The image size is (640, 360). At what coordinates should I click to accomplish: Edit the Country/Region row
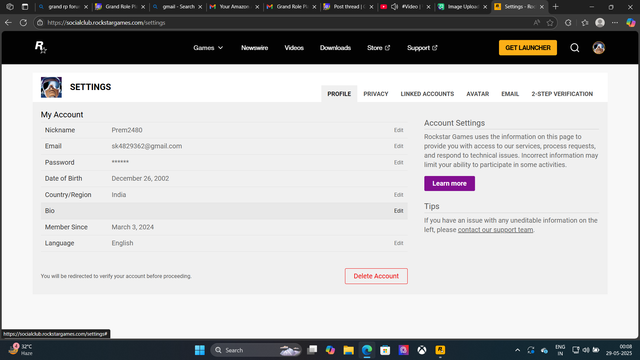398,195
